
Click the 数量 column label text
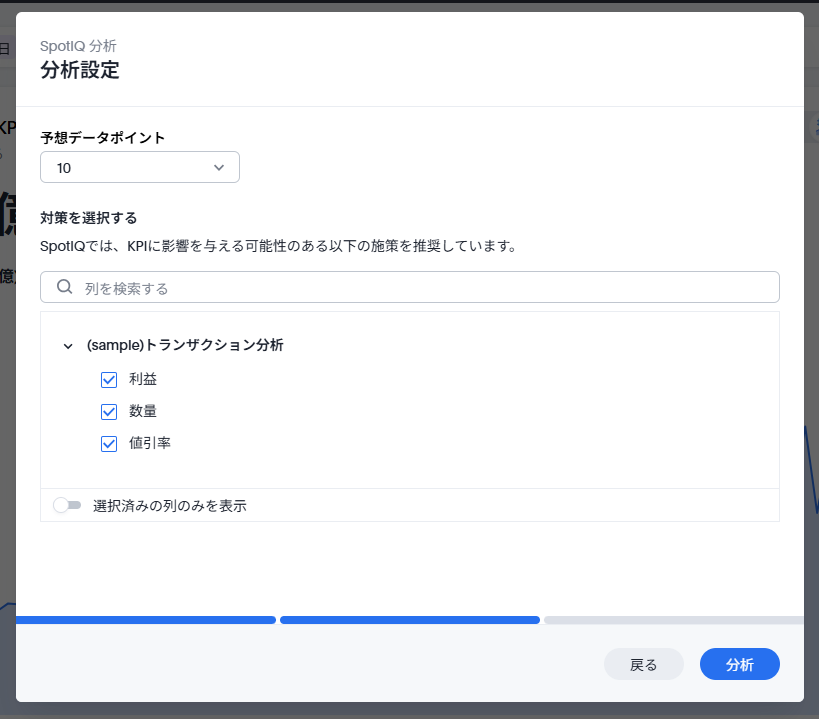pyautogui.click(x=143, y=411)
